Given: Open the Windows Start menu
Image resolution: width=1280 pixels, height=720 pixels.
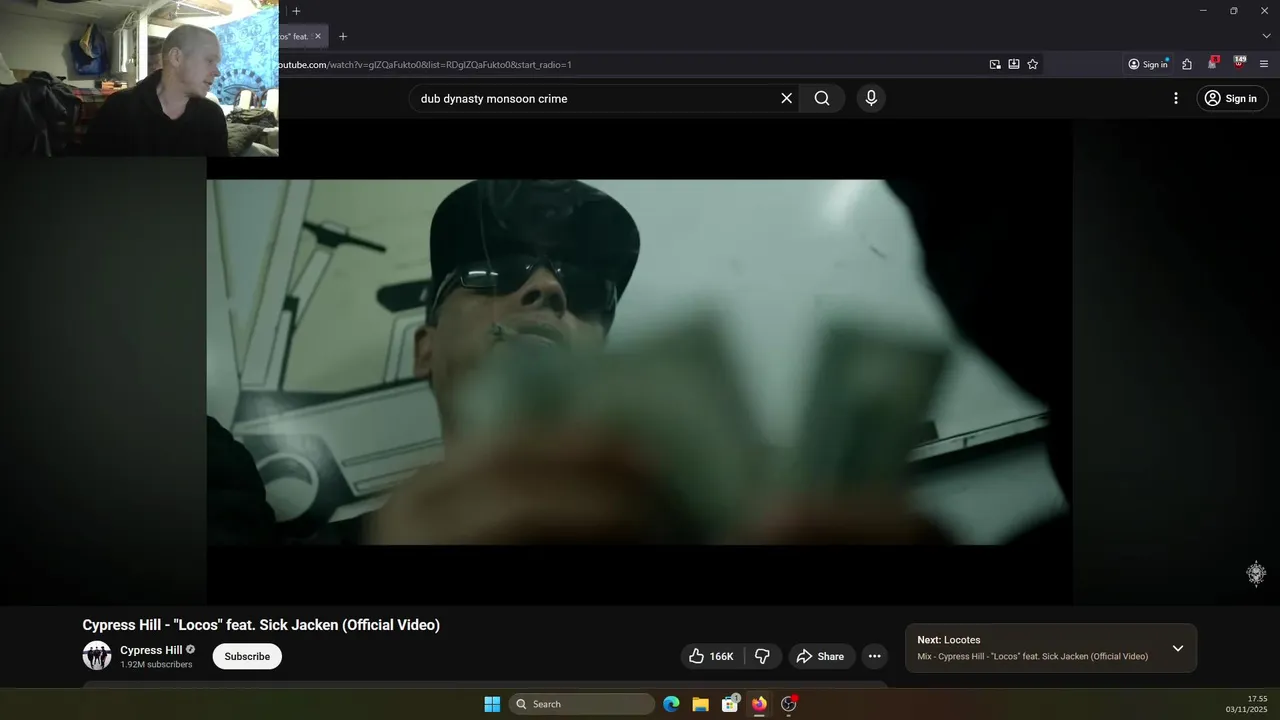Looking at the screenshot, I should coord(492,704).
